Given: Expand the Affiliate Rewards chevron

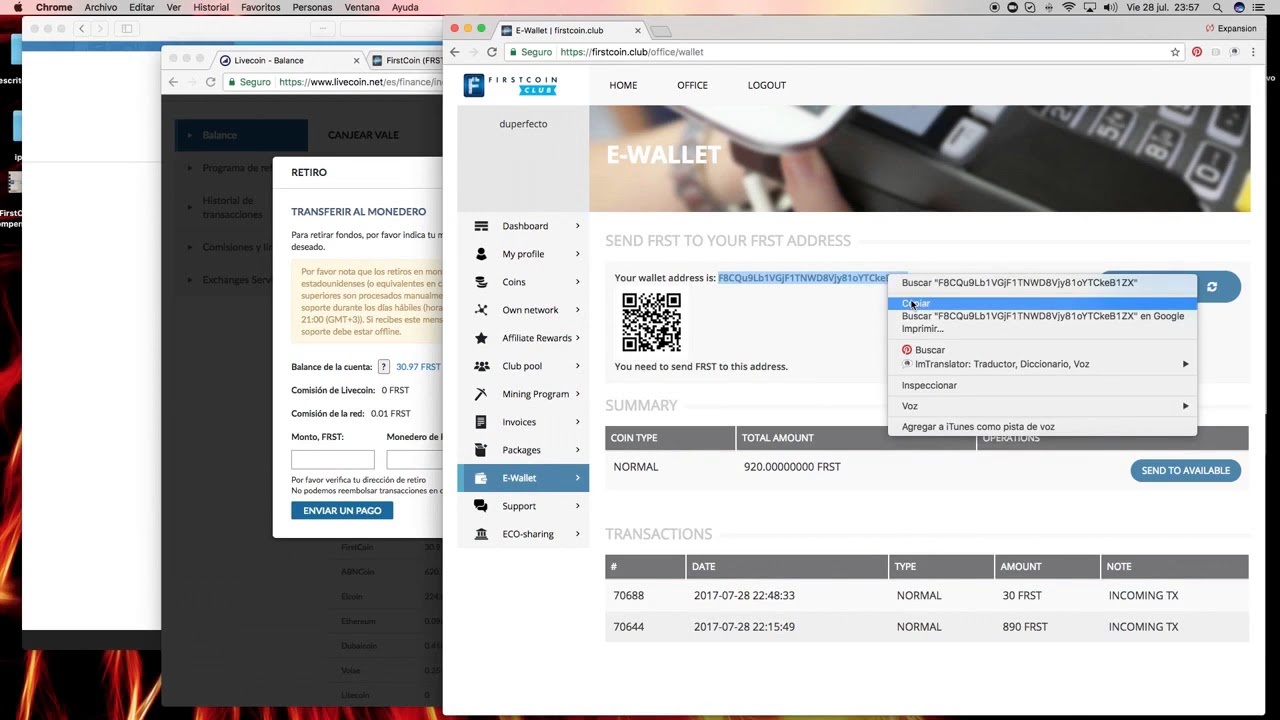Looking at the screenshot, I should 577,338.
